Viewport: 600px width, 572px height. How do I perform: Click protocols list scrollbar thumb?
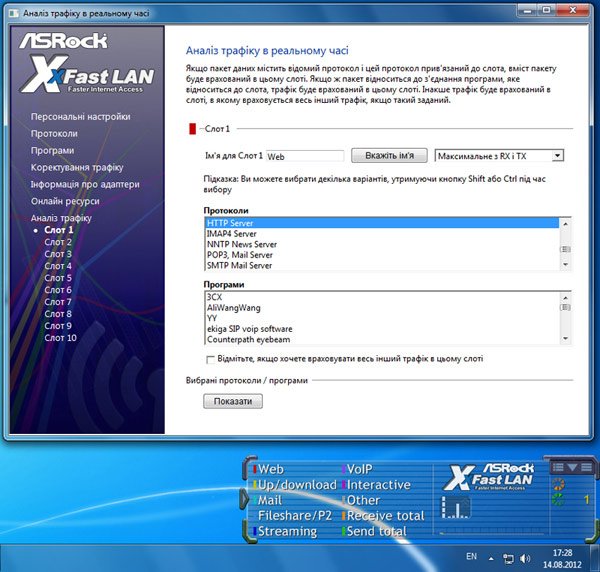pos(565,249)
